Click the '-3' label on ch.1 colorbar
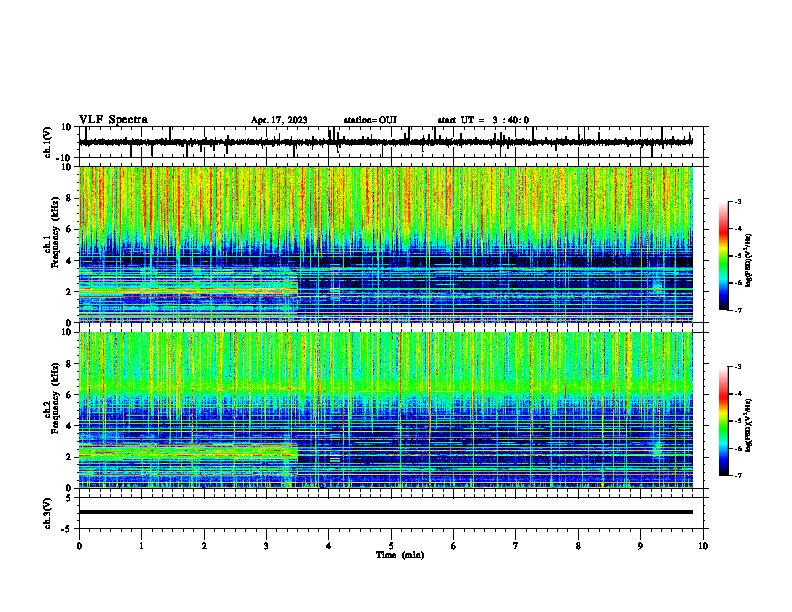 pos(738,201)
